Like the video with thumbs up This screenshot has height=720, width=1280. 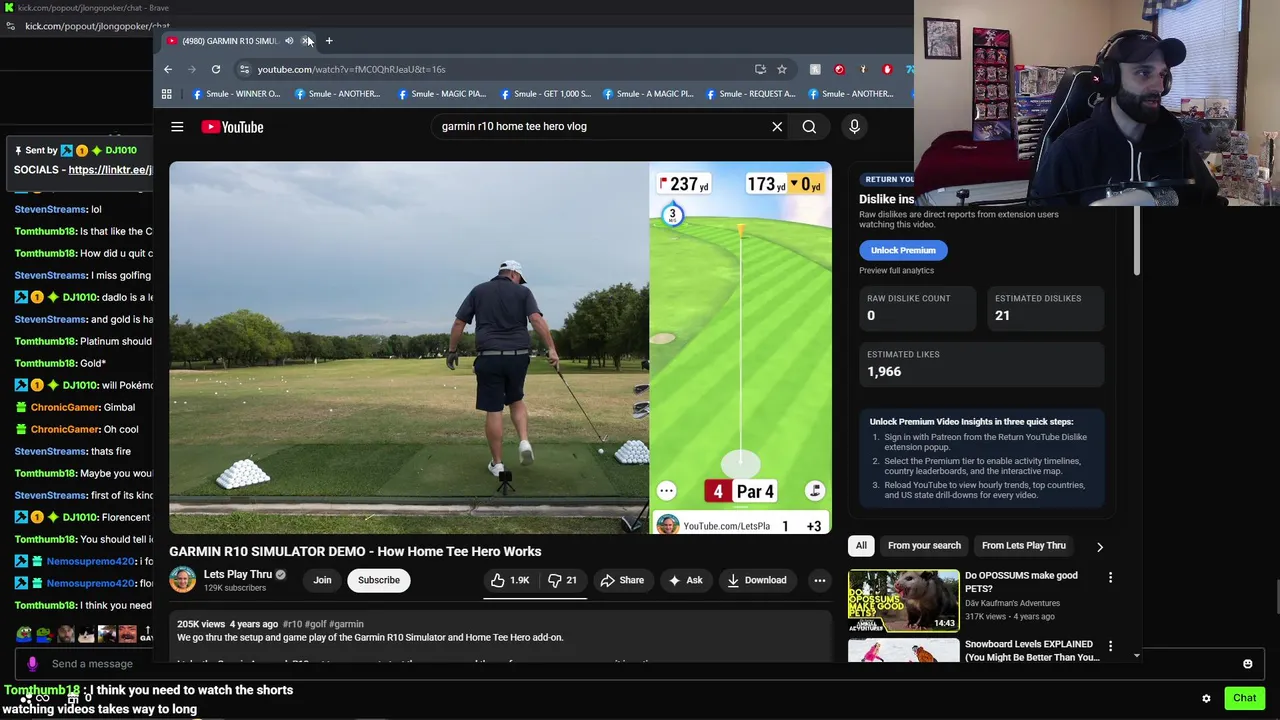click(x=511, y=580)
